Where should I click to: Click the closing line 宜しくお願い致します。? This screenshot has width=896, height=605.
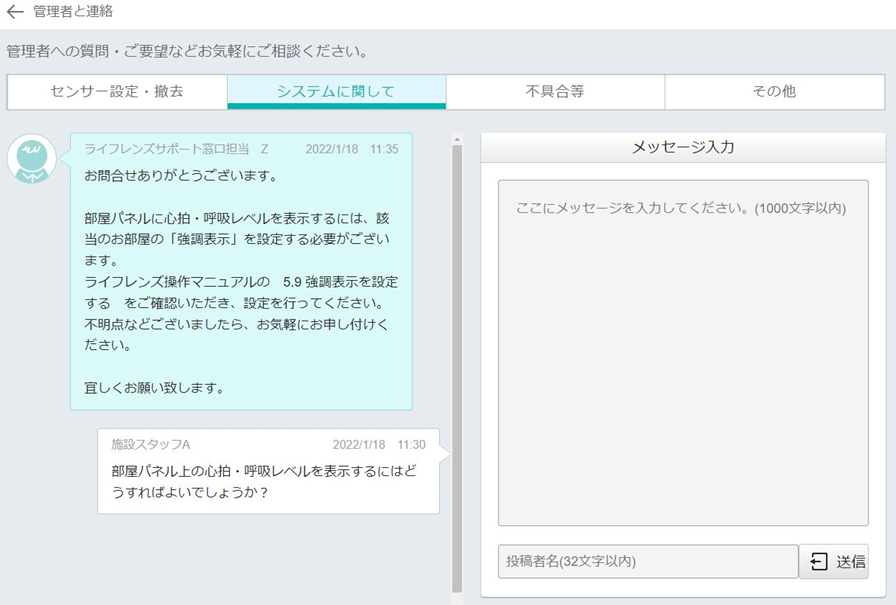point(154,388)
